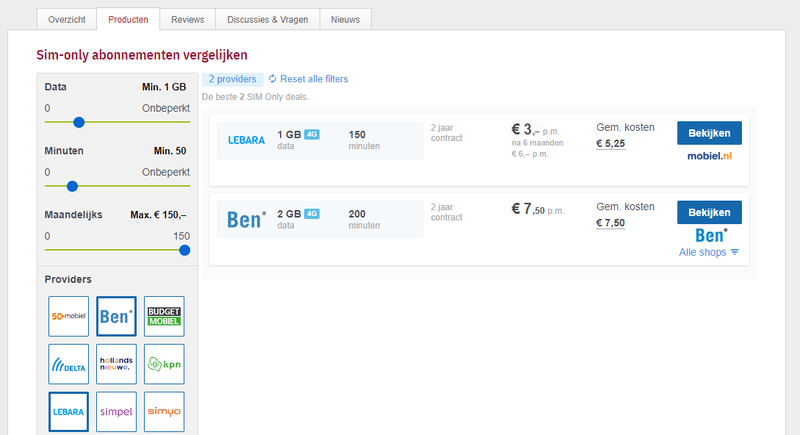The width and height of the screenshot is (800, 435).
Task: Click '150 minuten' in Lebara deal
Action: 364,140
